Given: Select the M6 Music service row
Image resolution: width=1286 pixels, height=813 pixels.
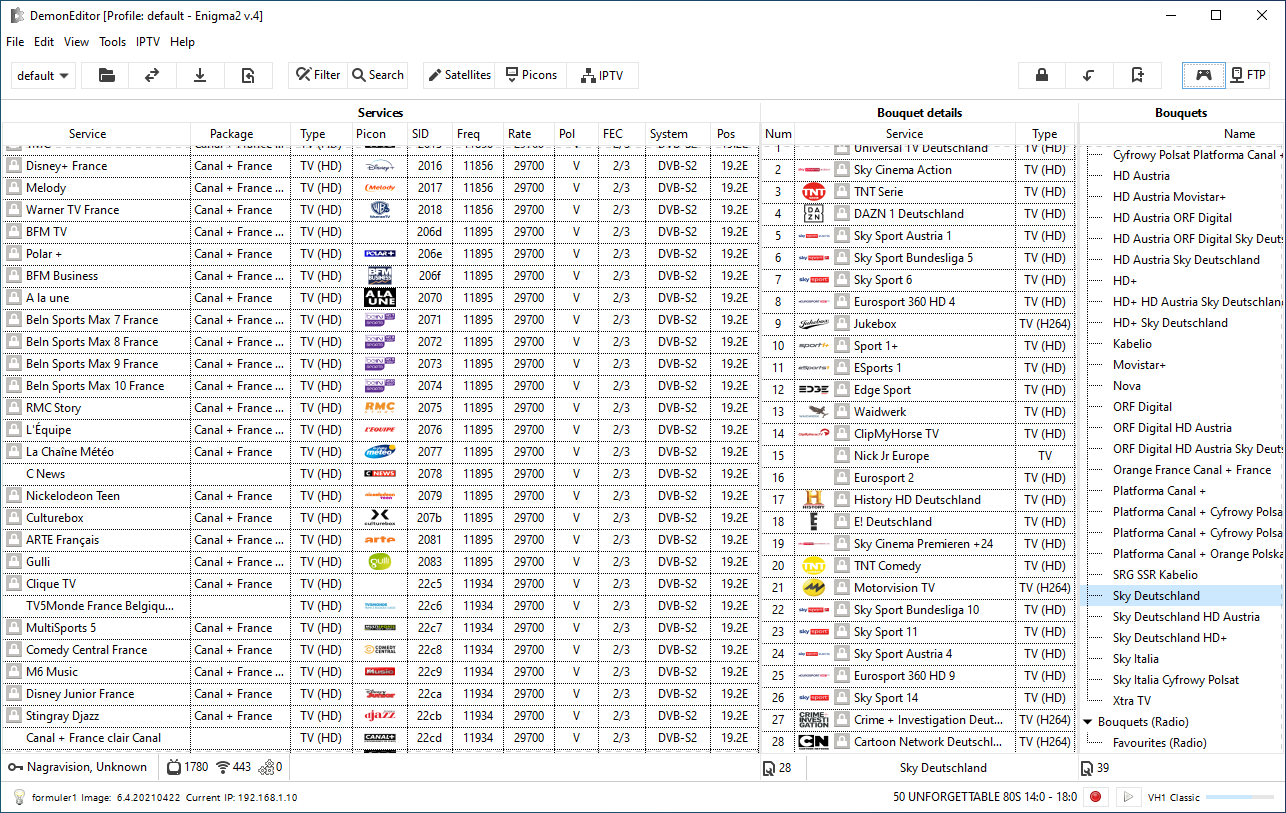Looking at the screenshot, I should 380,672.
